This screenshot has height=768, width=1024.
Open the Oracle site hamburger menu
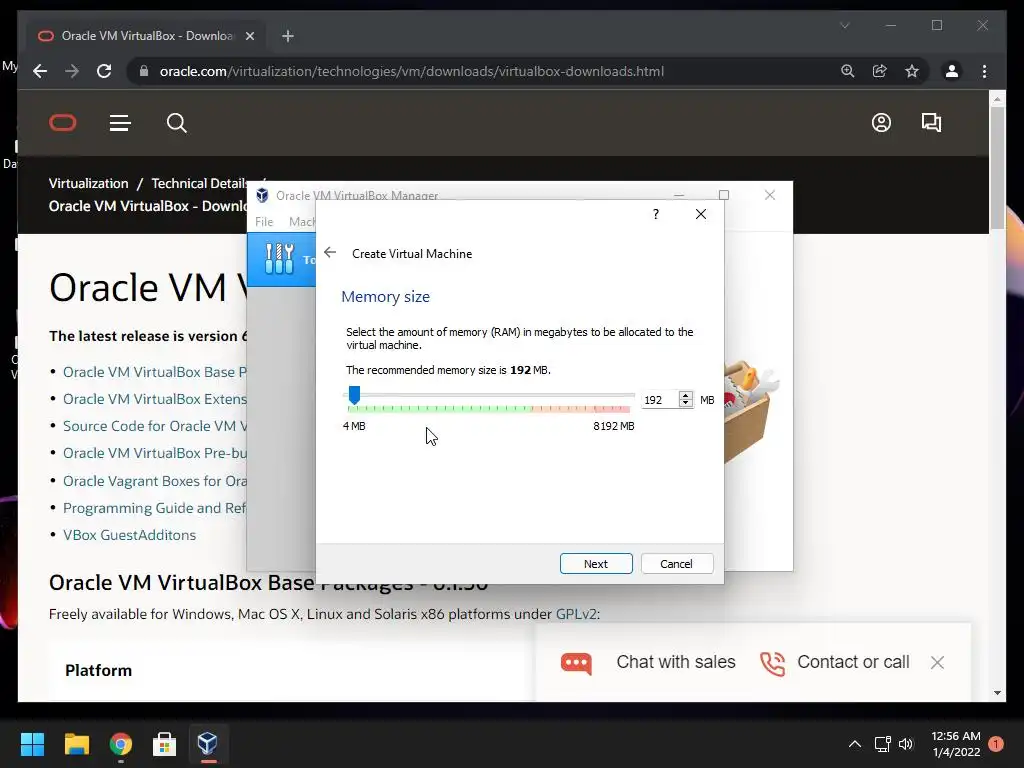[120, 123]
